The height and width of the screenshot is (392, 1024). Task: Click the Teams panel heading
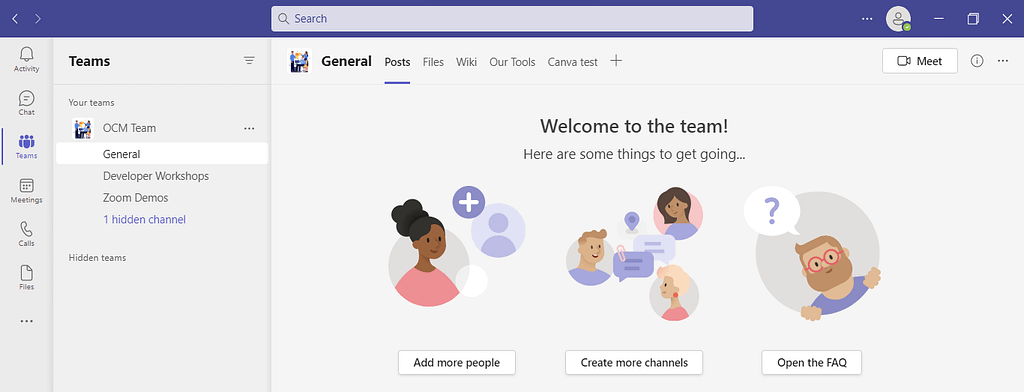point(89,61)
